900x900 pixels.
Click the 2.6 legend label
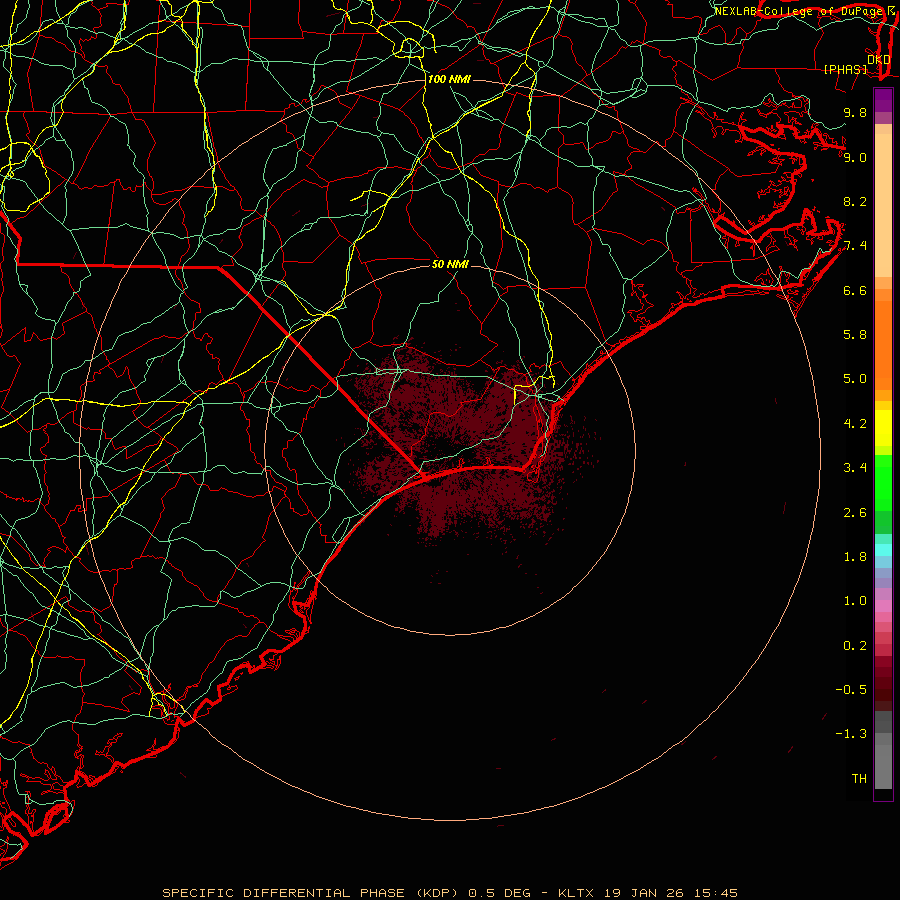[855, 513]
